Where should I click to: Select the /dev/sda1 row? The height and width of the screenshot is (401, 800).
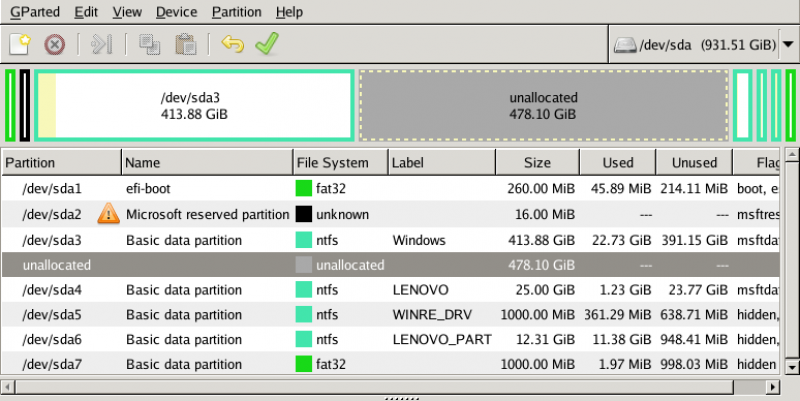[x=390, y=189]
